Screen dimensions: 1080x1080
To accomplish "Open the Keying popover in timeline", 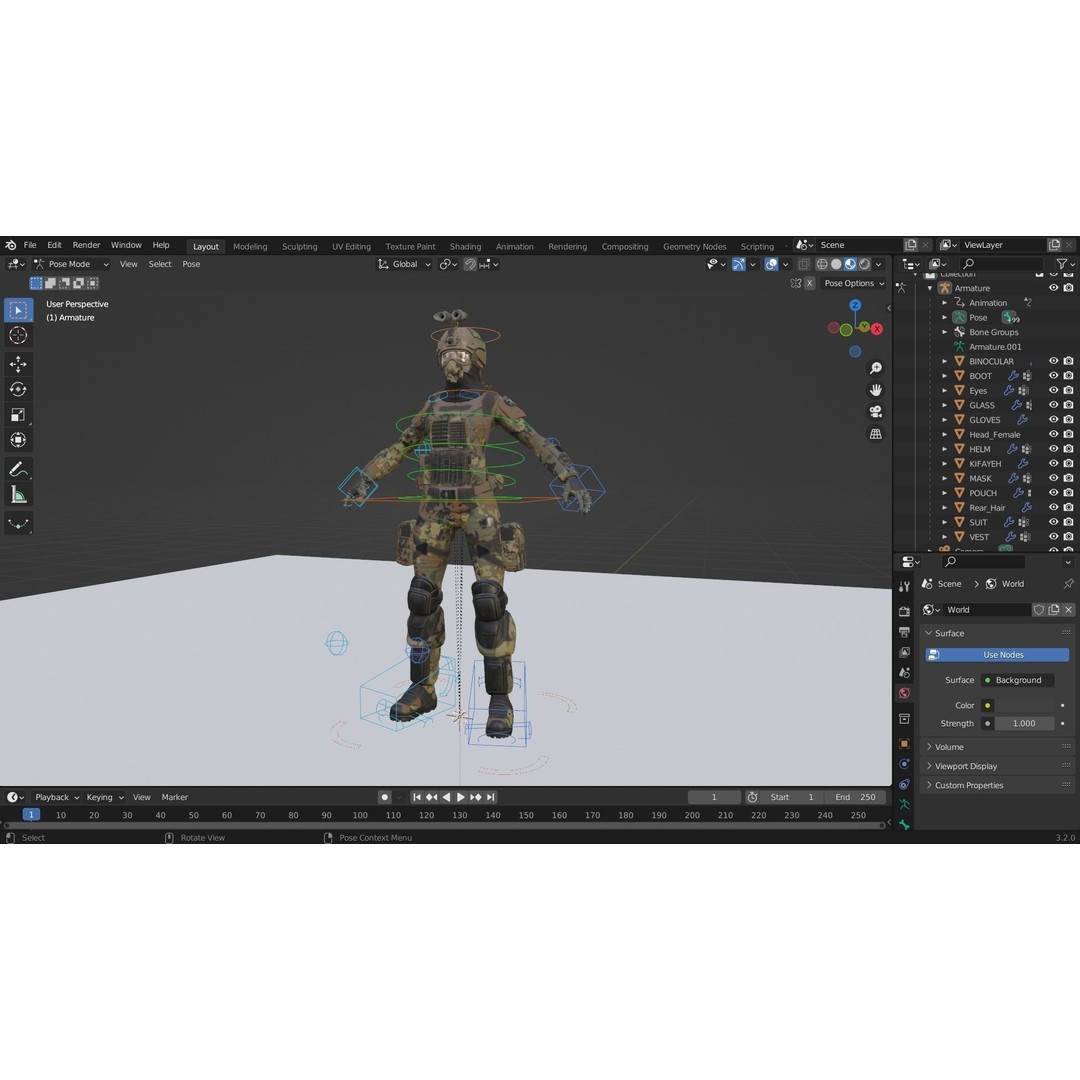I will (105, 797).
